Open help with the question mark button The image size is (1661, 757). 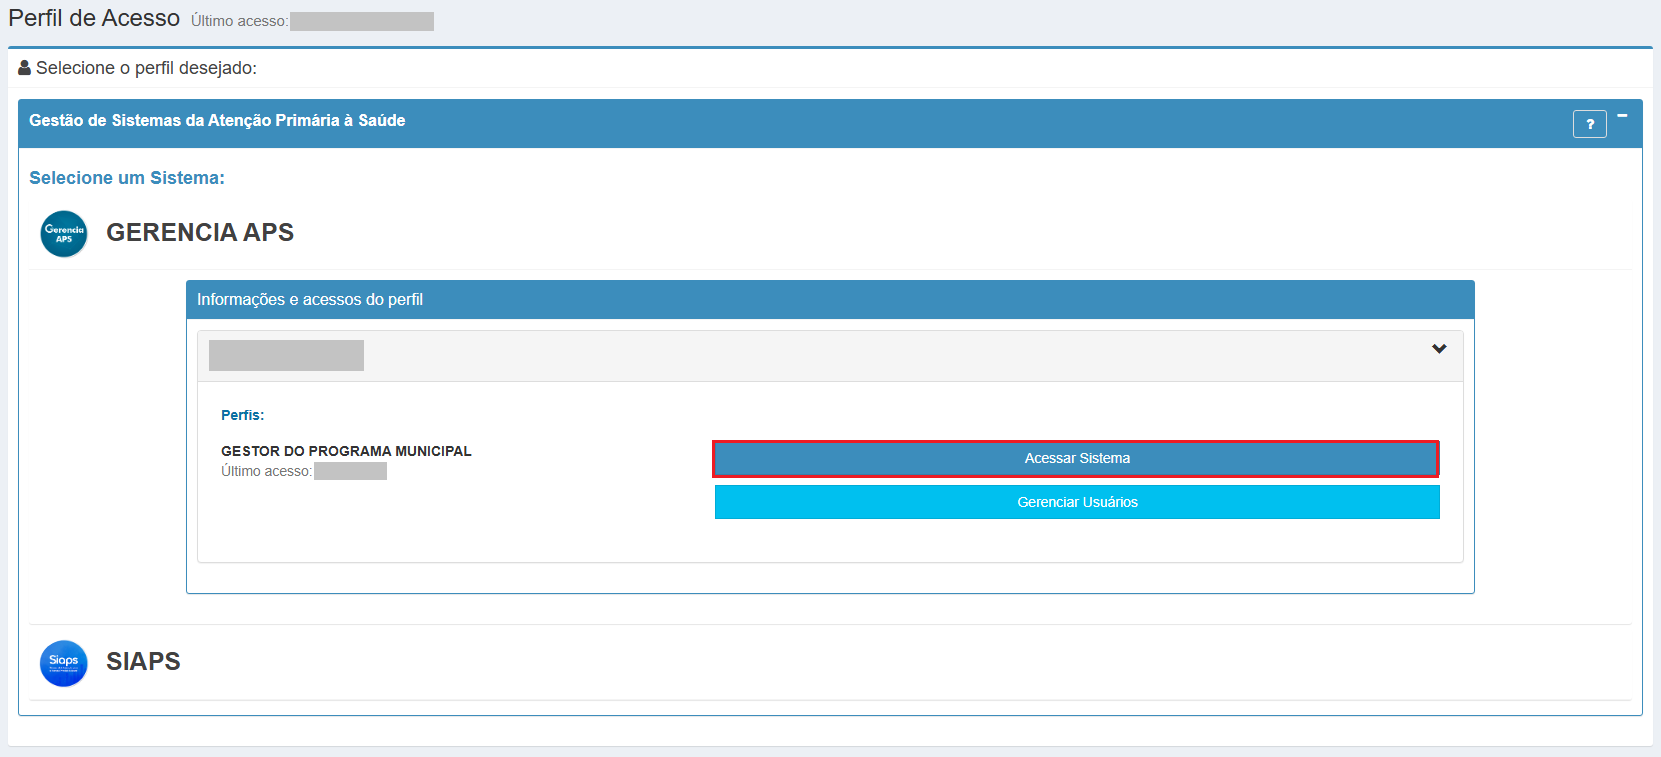(1589, 124)
